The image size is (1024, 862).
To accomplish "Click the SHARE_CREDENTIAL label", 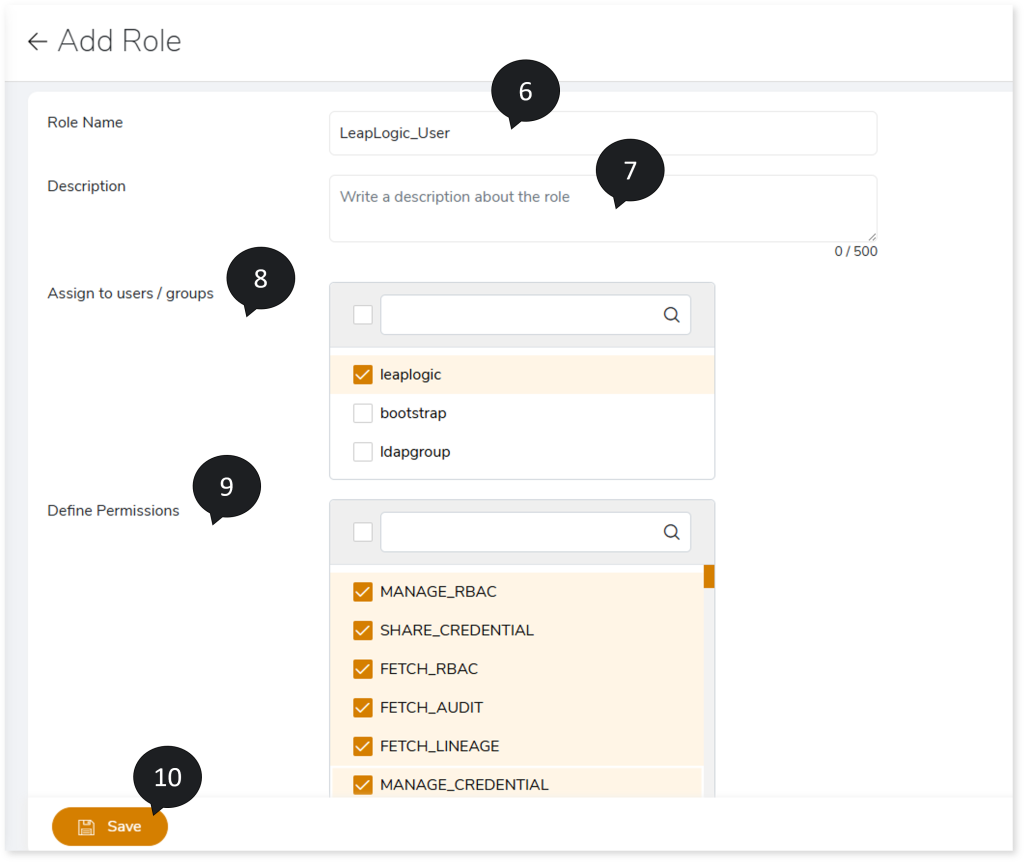I will pyautogui.click(x=456, y=630).
